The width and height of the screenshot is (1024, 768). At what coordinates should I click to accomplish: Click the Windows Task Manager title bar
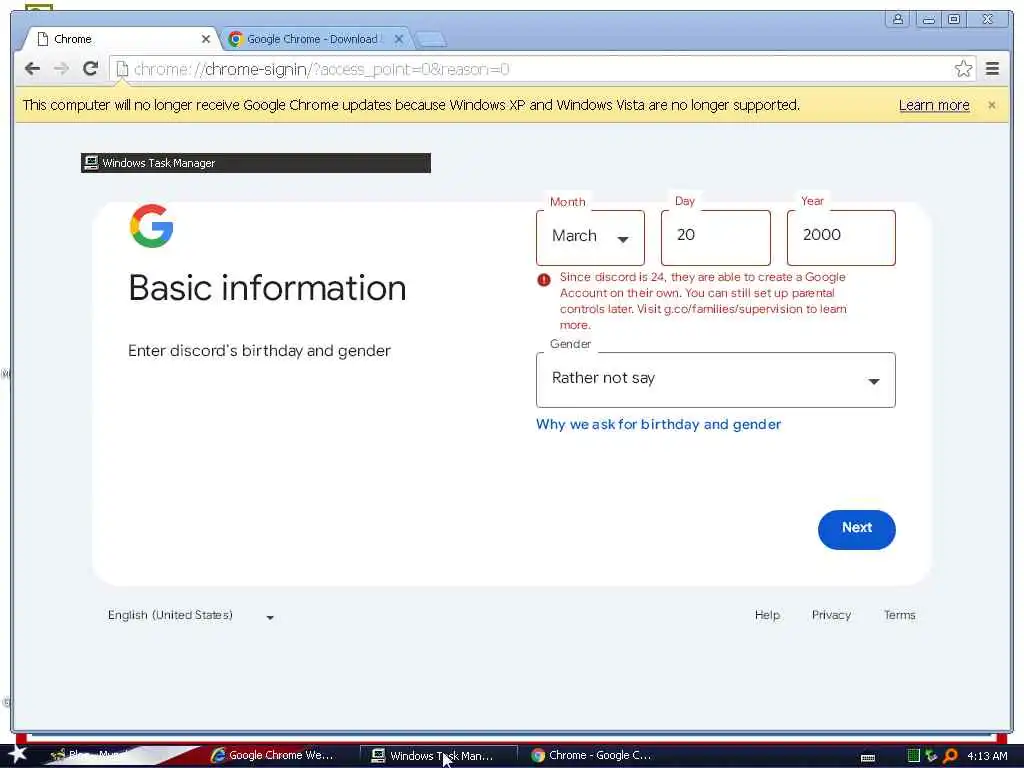[256, 163]
